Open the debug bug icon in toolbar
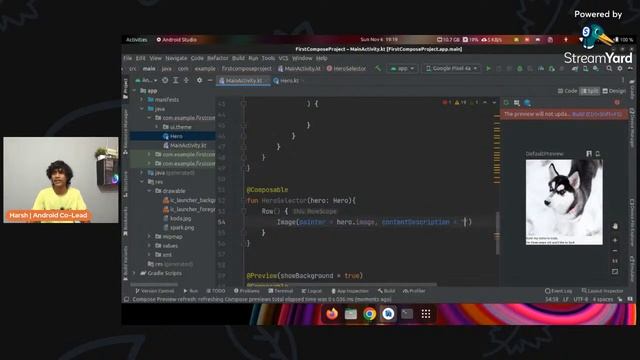The image size is (640, 360). point(520,69)
